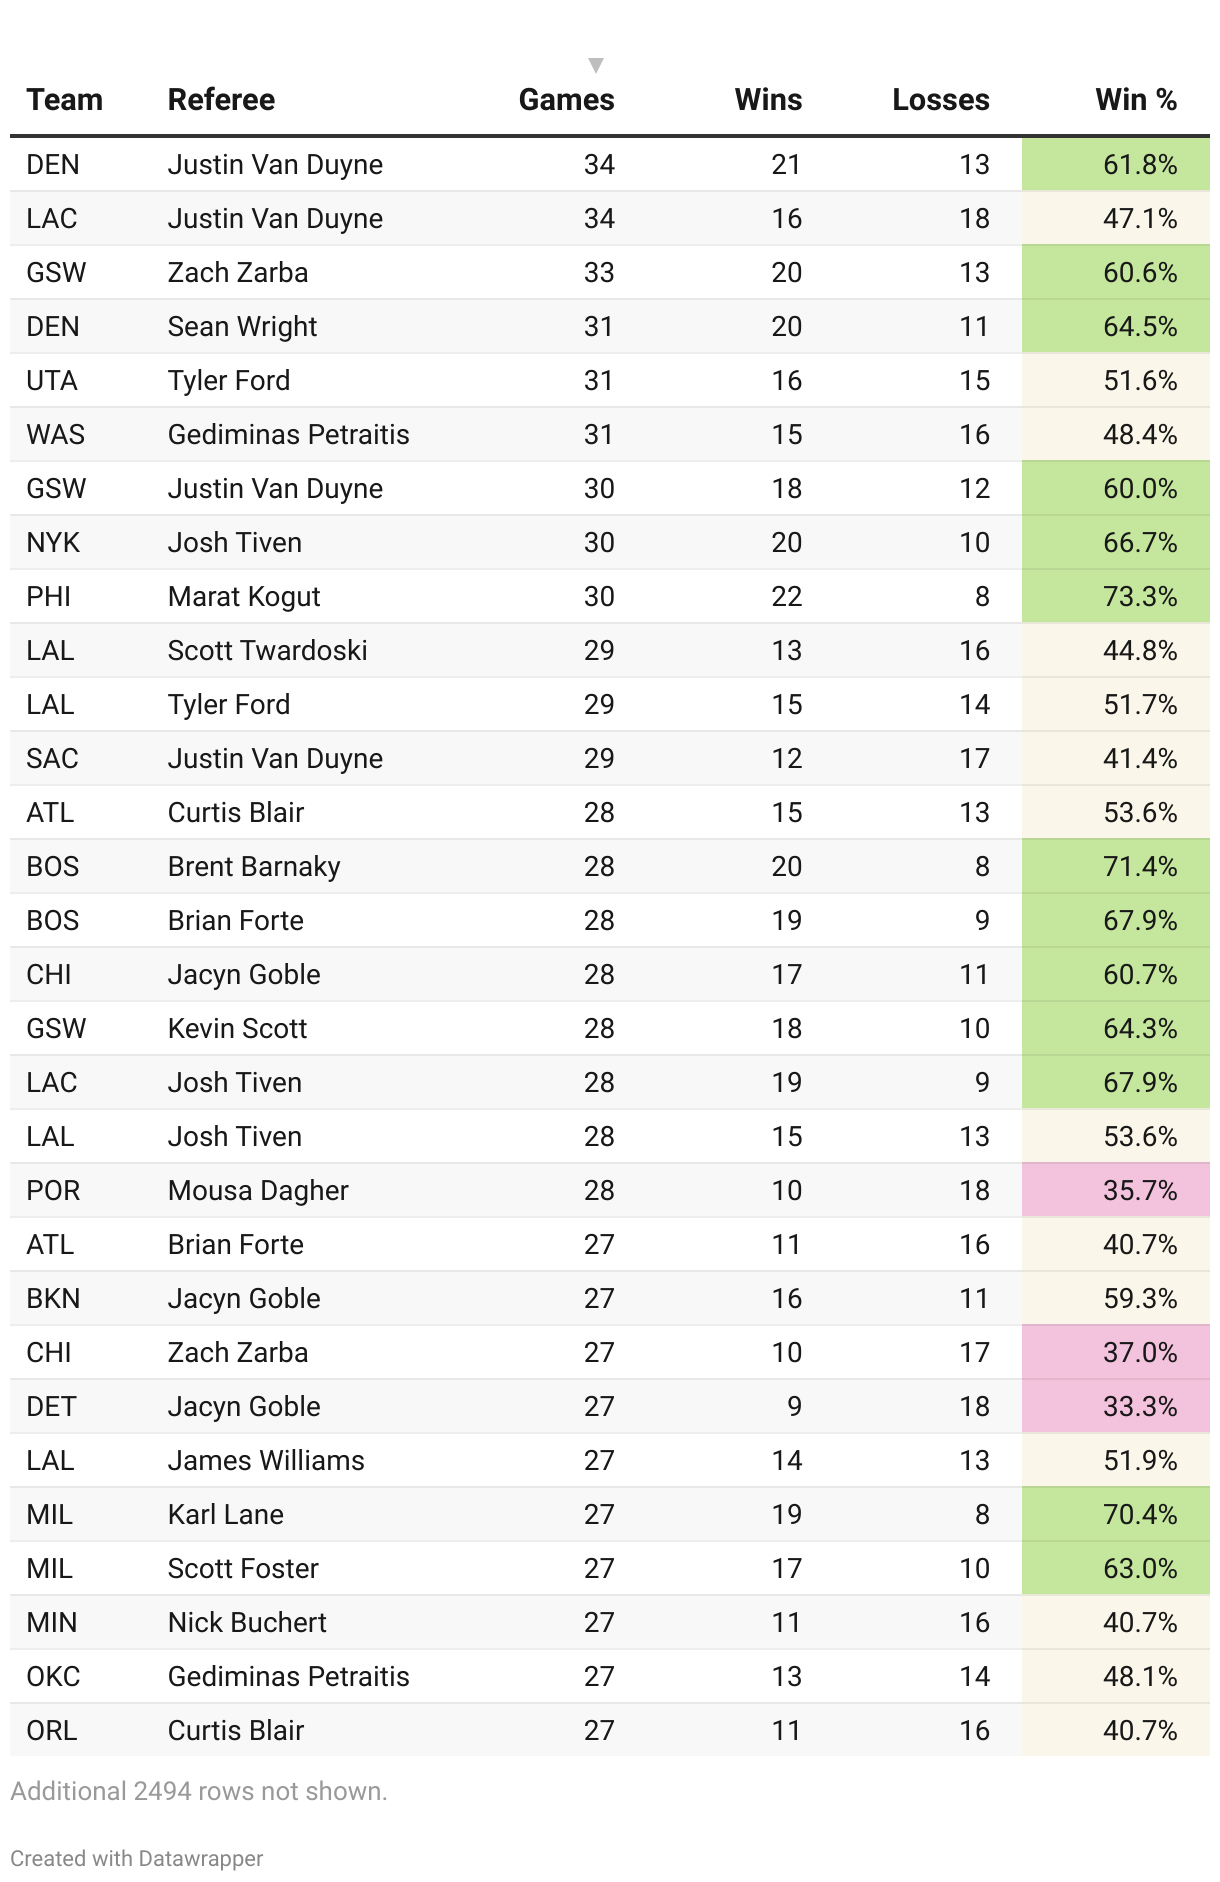1220x1882 pixels.
Task: Select the MIL Karl Lane row
Action: tap(610, 1515)
